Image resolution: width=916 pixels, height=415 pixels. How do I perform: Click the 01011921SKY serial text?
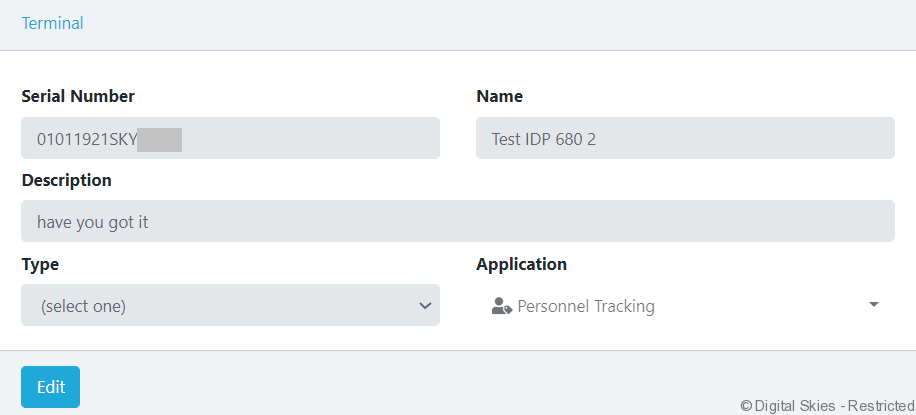pos(87,139)
